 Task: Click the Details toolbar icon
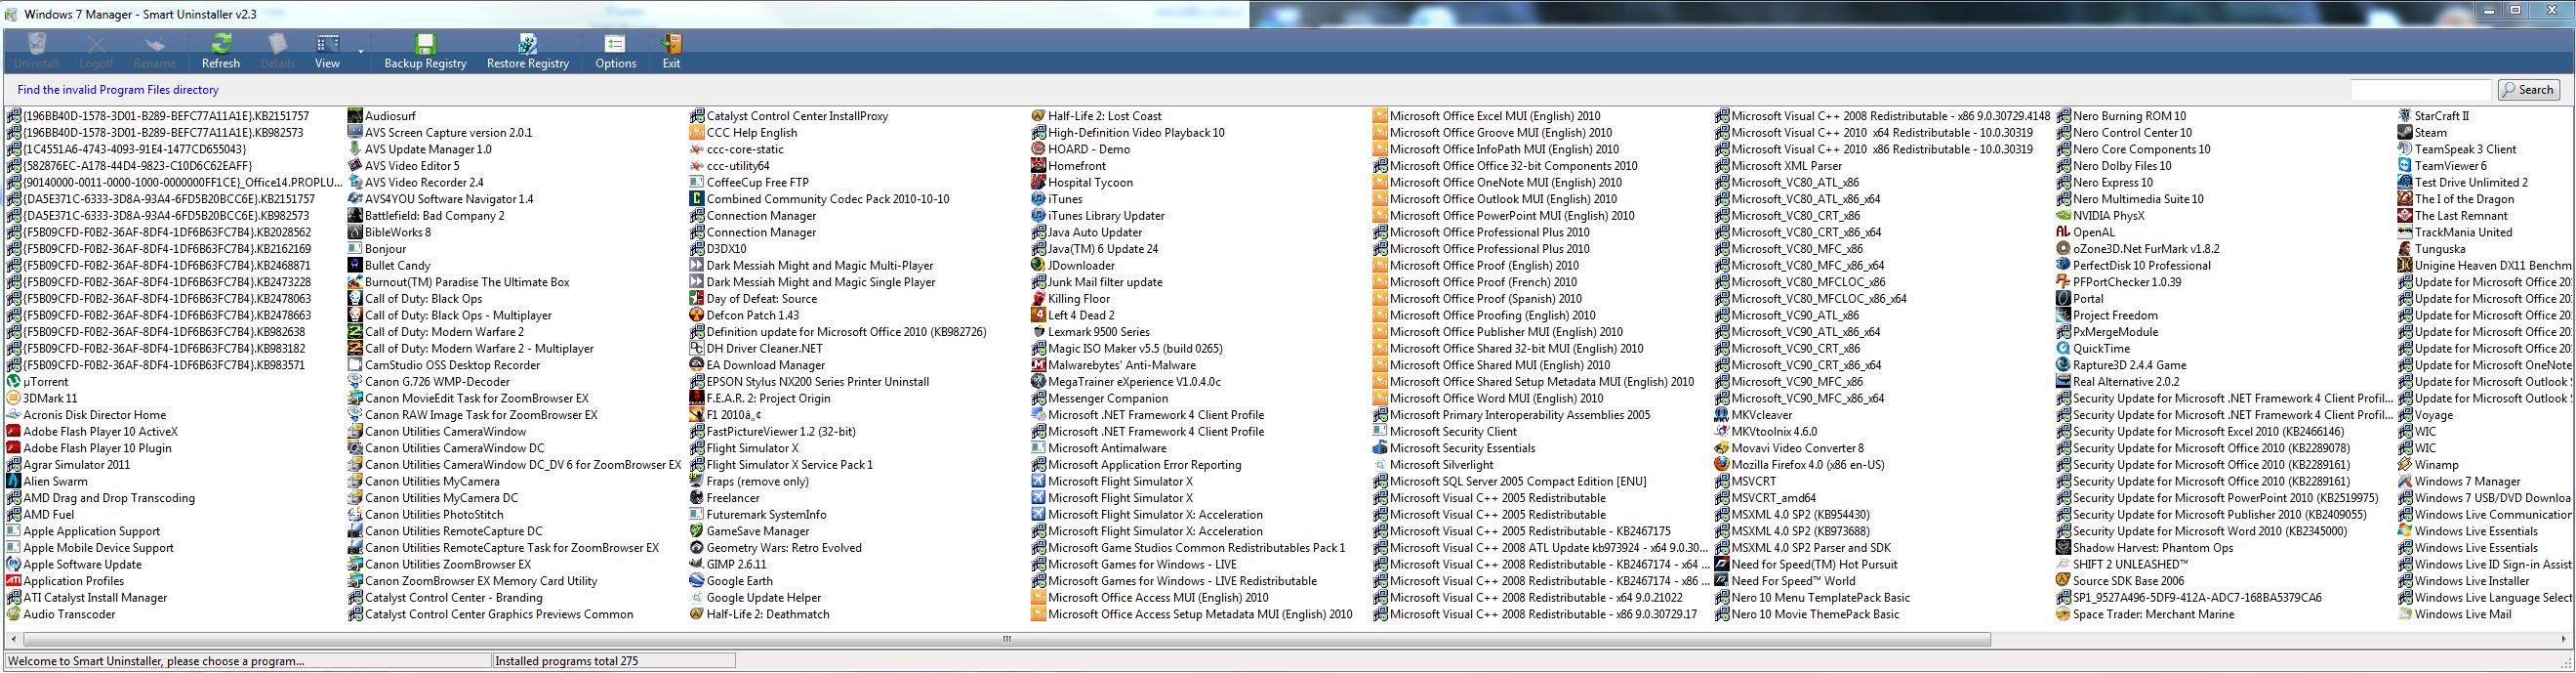point(277,44)
